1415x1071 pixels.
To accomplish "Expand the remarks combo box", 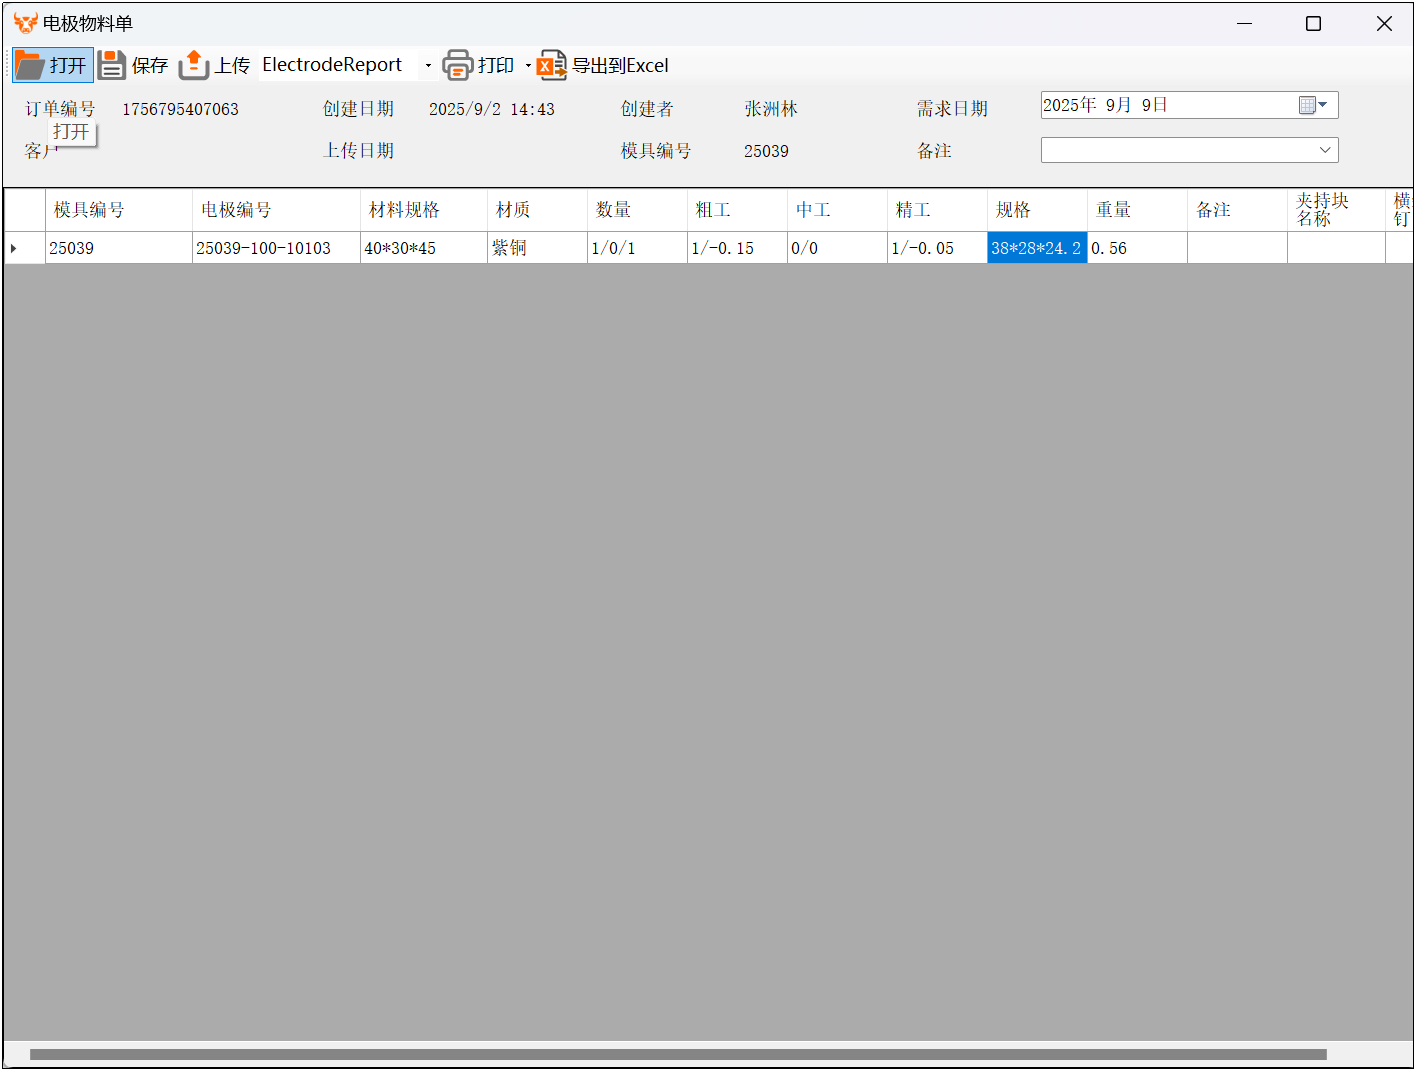I will 1324,150.
